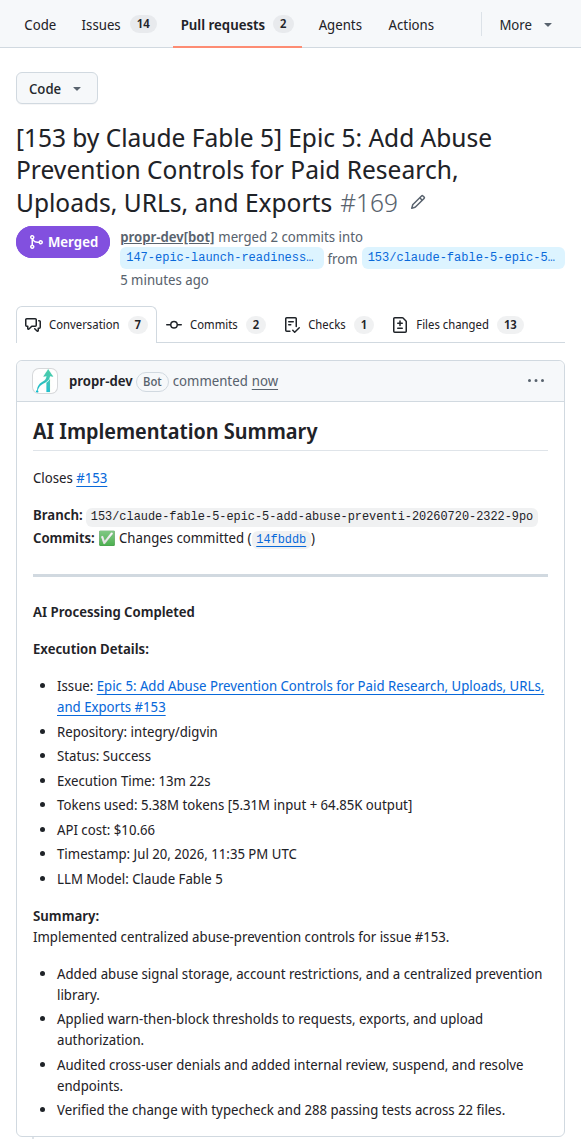The height and width of the screenshot is (1139, 581).
Task: Switch to the Checks tab
Action: (x=328, y=325)
